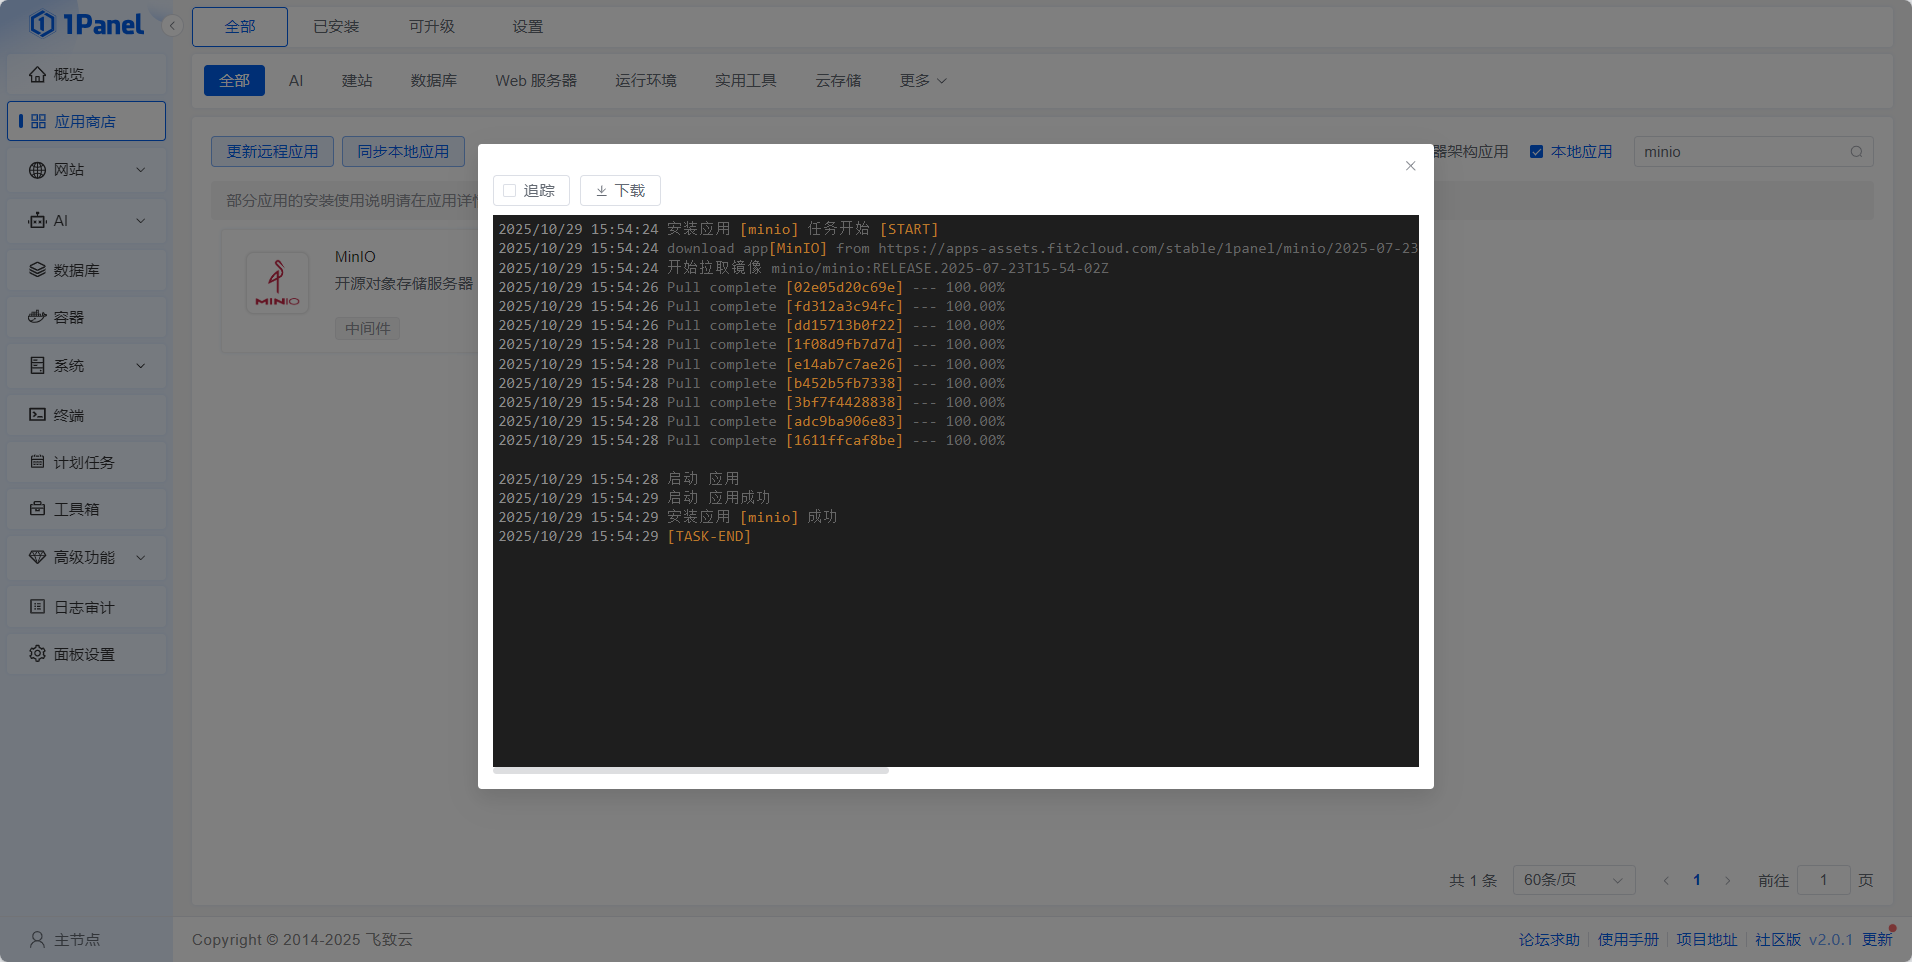Expand the 高级功能 sidebar menu
1912x962 pixels.
tap(86, 558)
